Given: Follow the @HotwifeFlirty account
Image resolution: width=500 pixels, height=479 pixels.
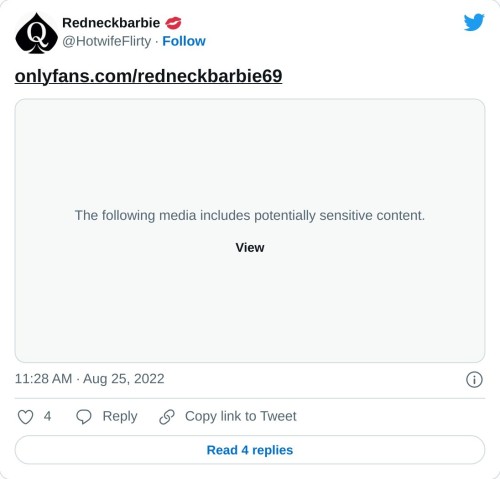Looking at the screenshot, I should 184,41.
